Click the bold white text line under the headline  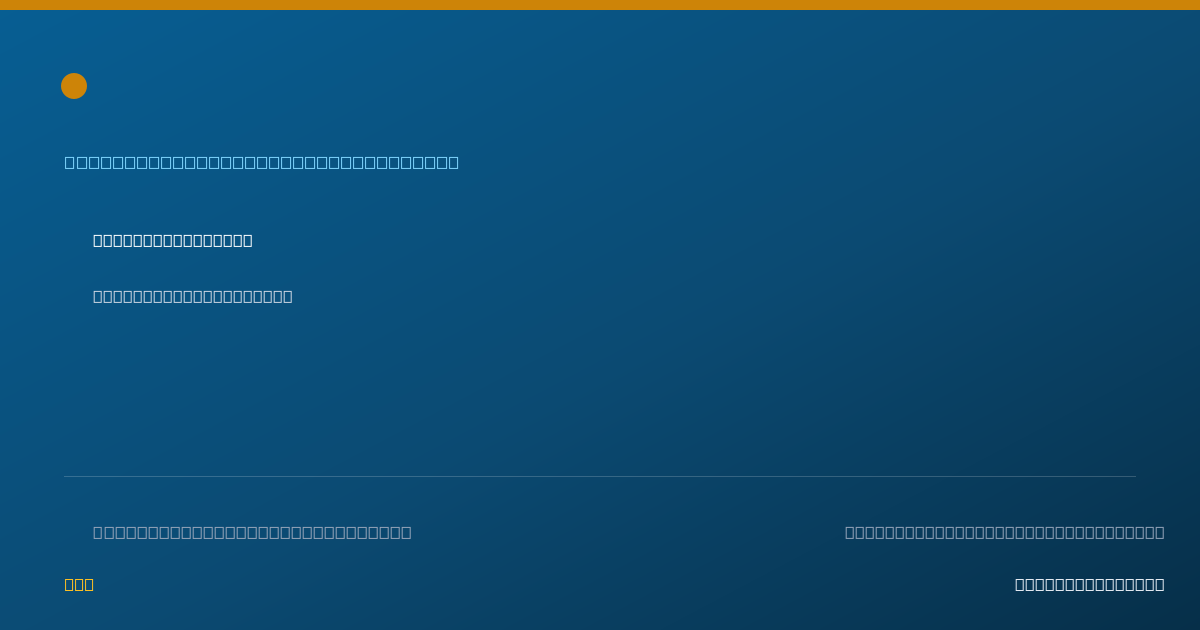[173, 240]
